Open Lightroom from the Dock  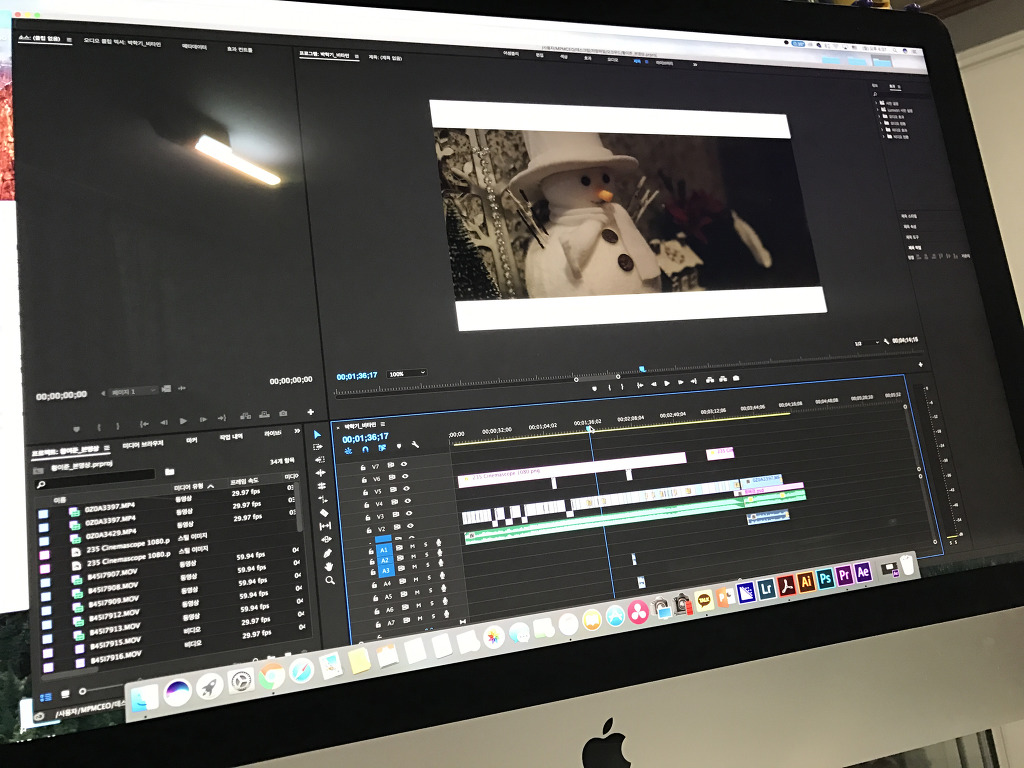point(767,588)
